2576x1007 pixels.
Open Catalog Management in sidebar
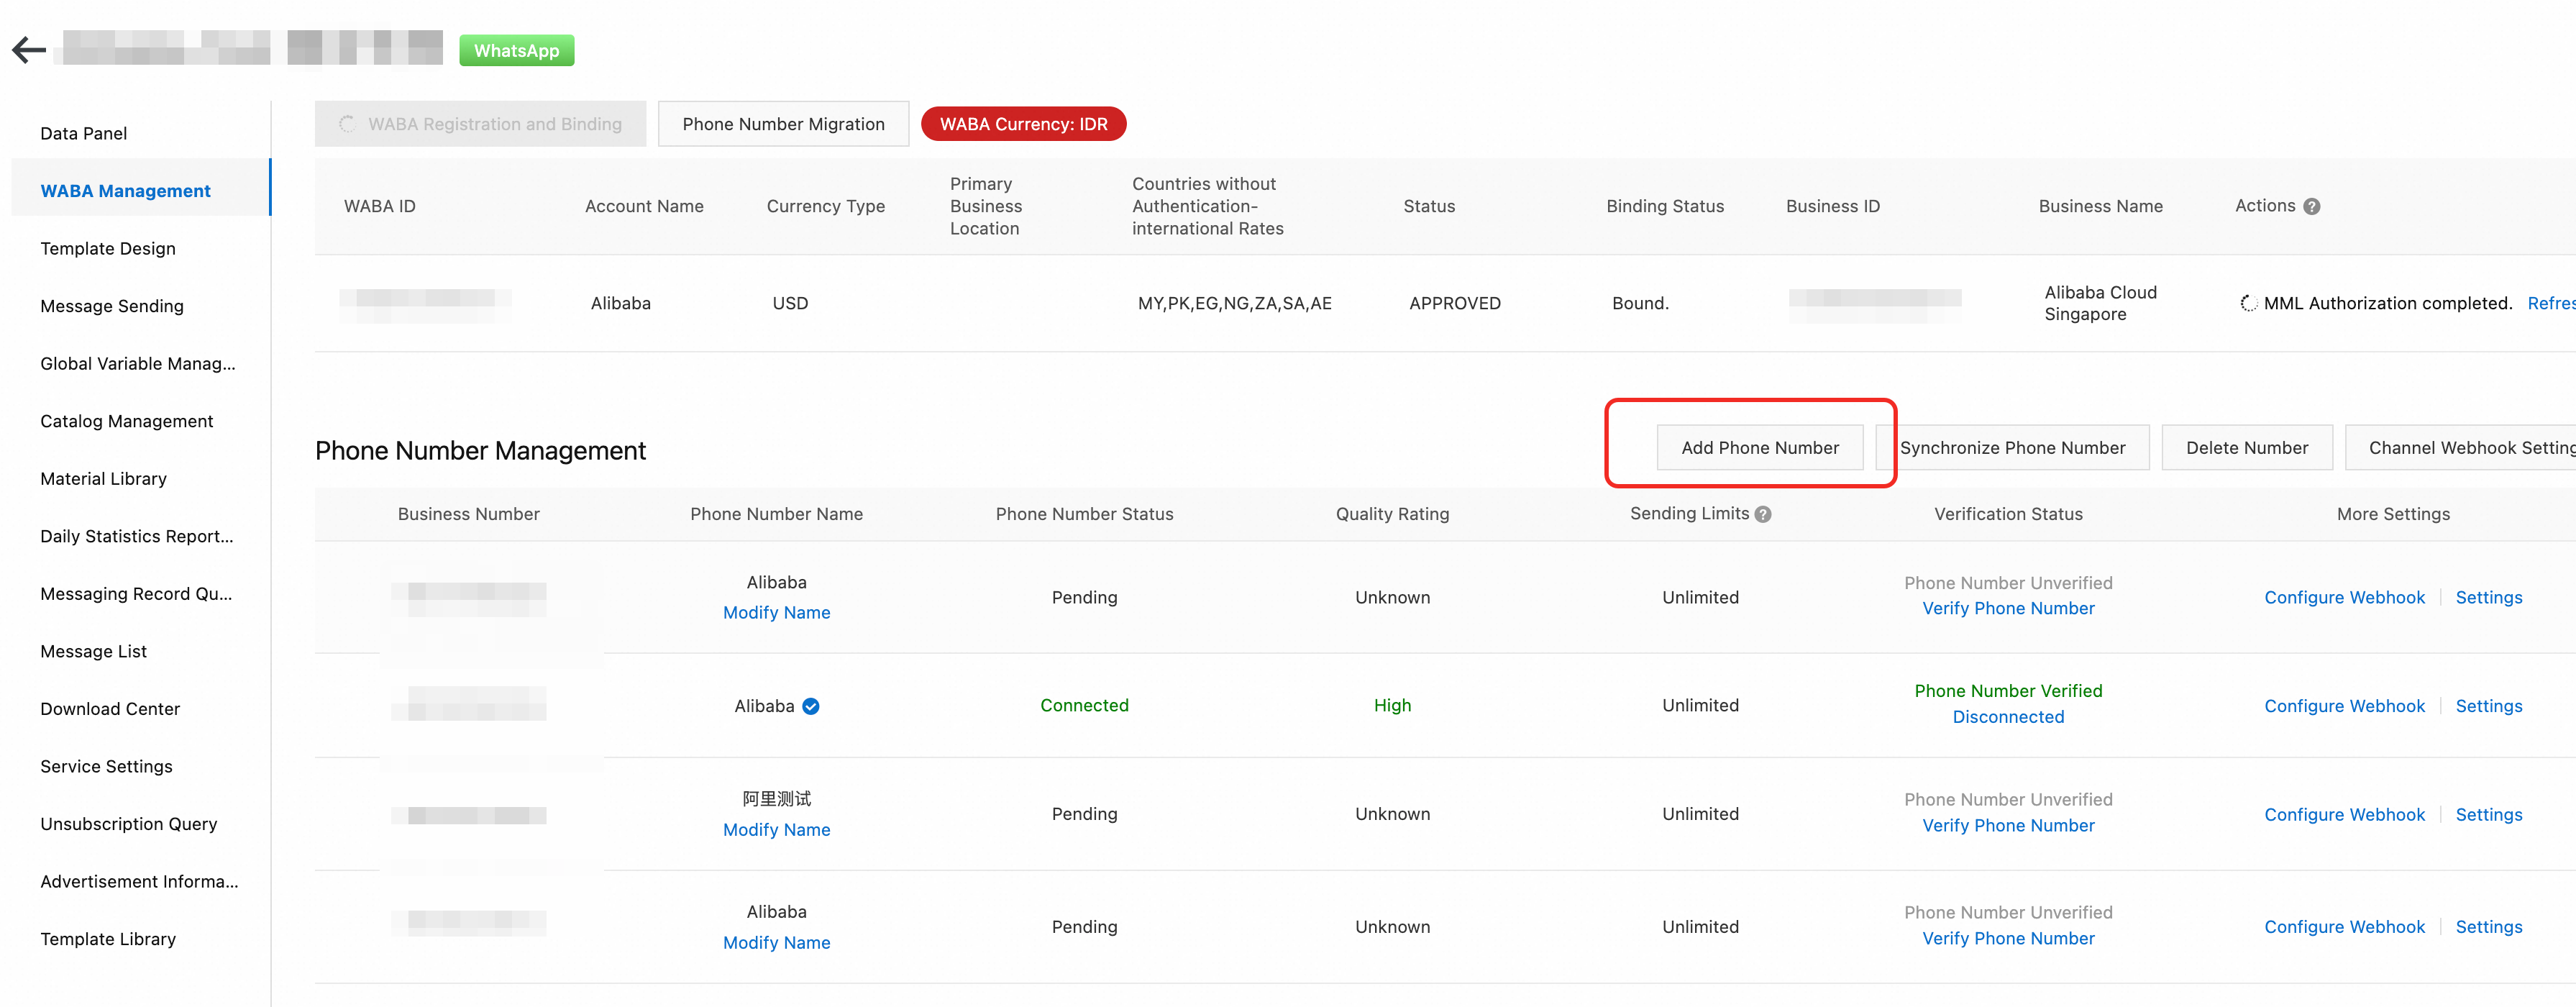pos(127,421)
